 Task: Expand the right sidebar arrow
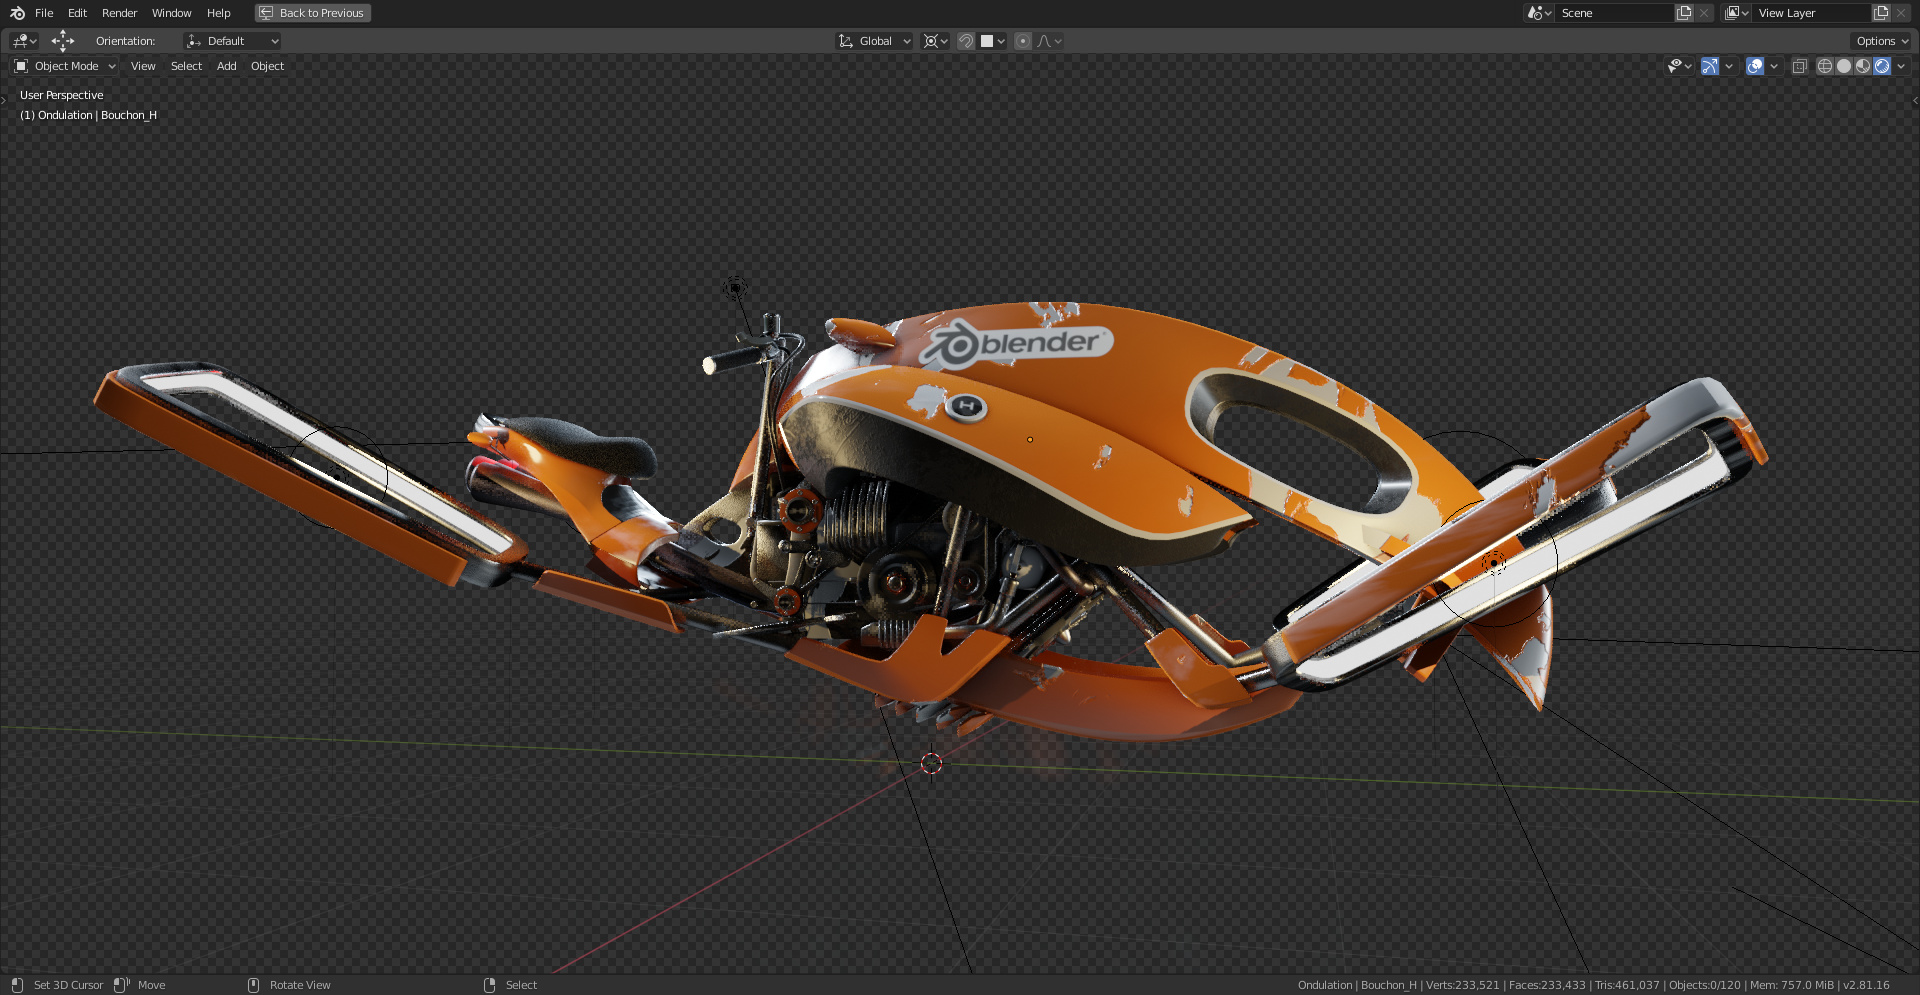[1915, 100]
